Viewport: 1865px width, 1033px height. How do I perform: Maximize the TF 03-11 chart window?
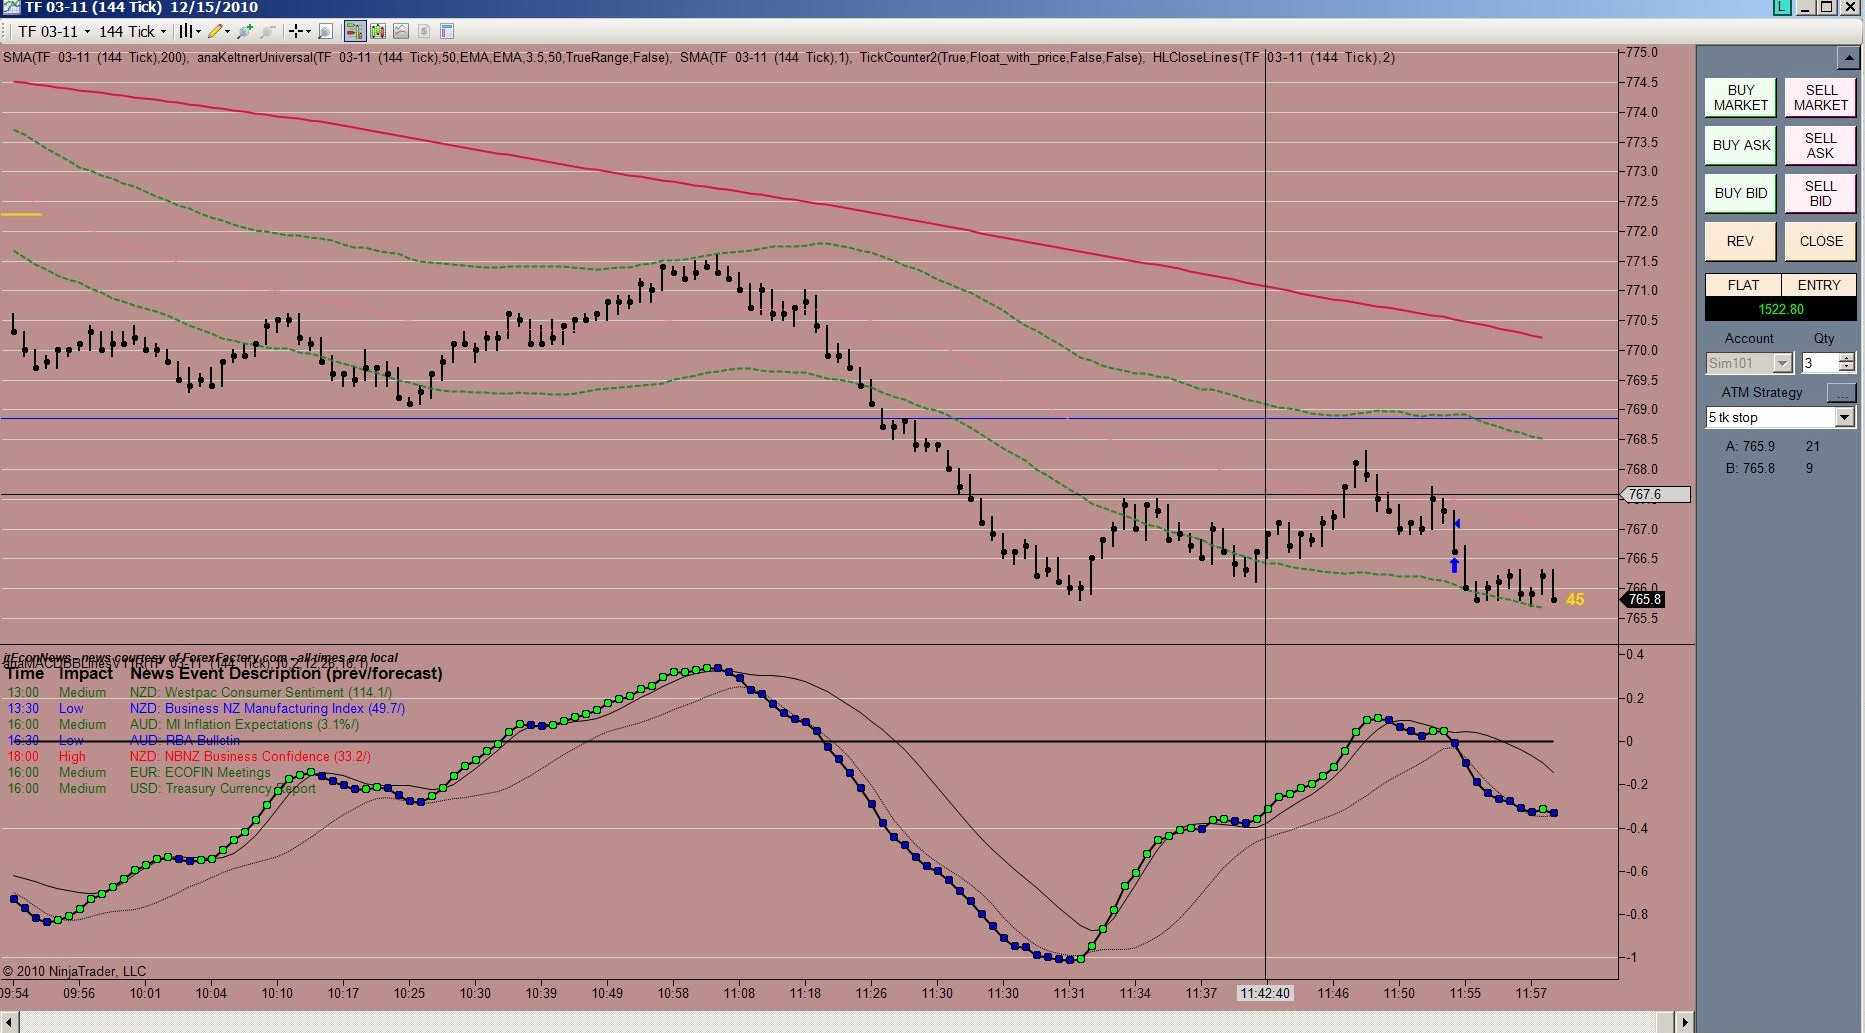coord(1827,7)
